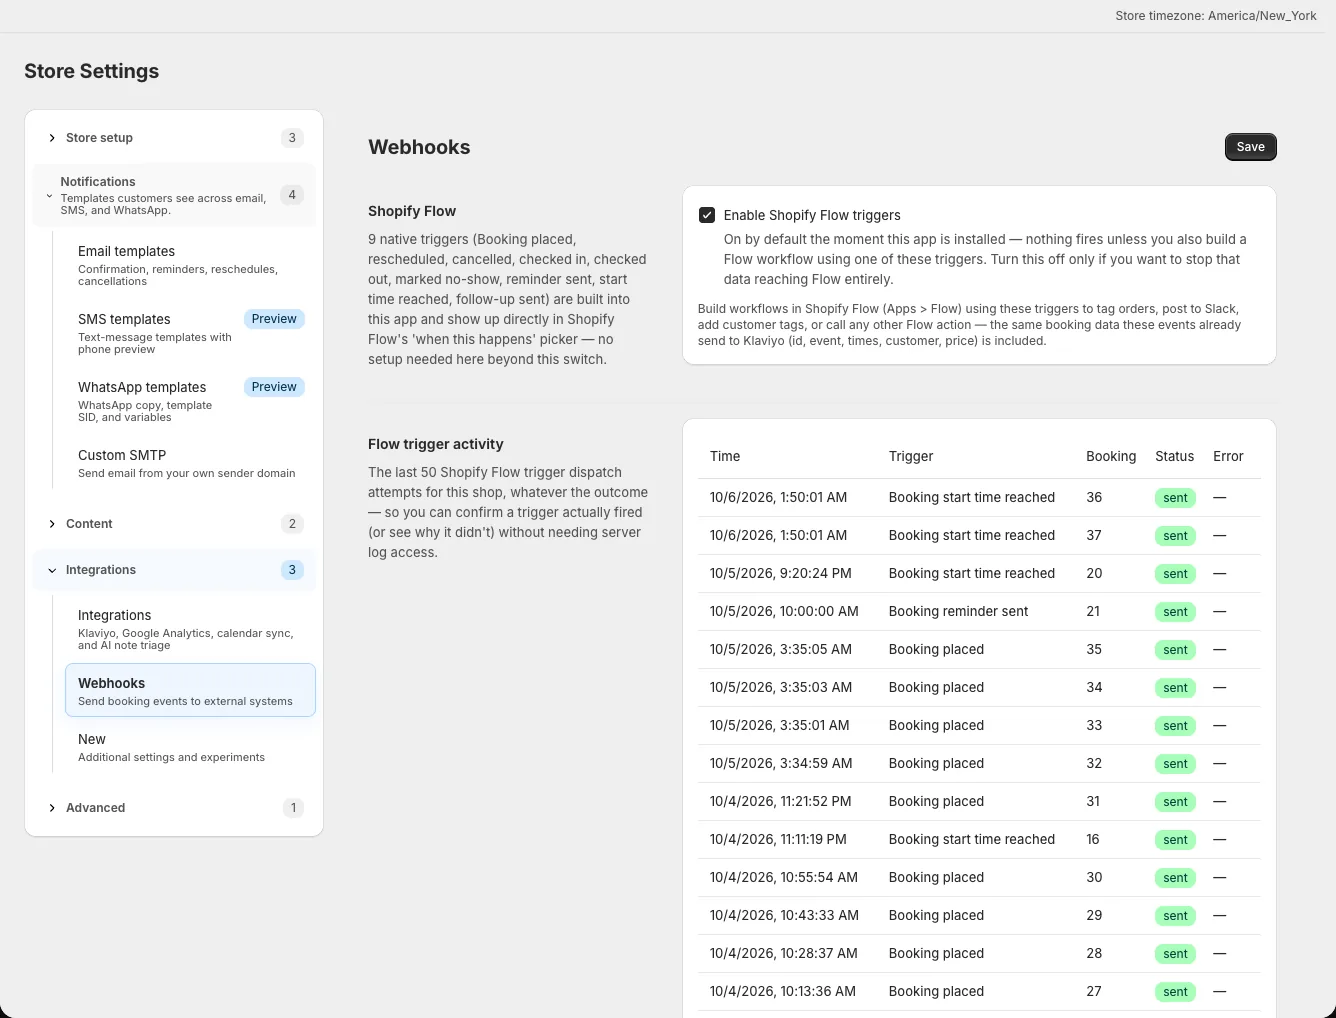Click time 10/5/2026, 10:00:00 AM

point(784,611)
